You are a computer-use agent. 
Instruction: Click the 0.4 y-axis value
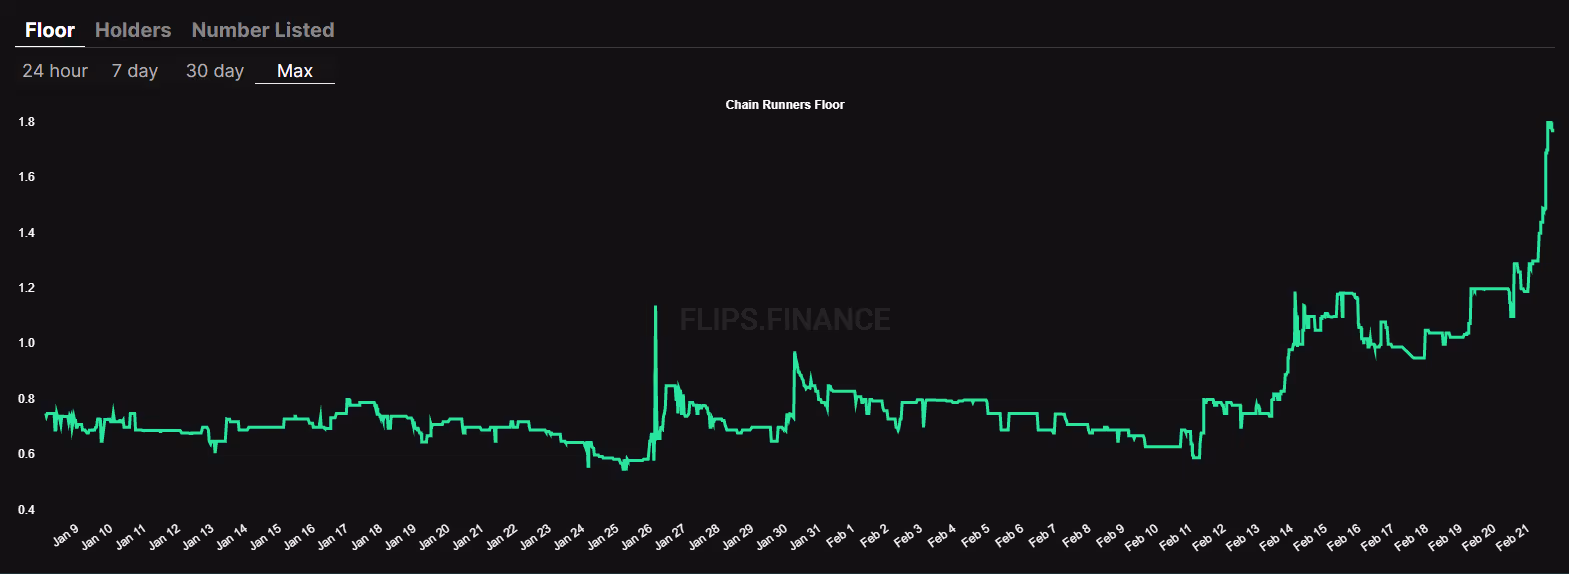pyautogui.click(x=26, y=510)
